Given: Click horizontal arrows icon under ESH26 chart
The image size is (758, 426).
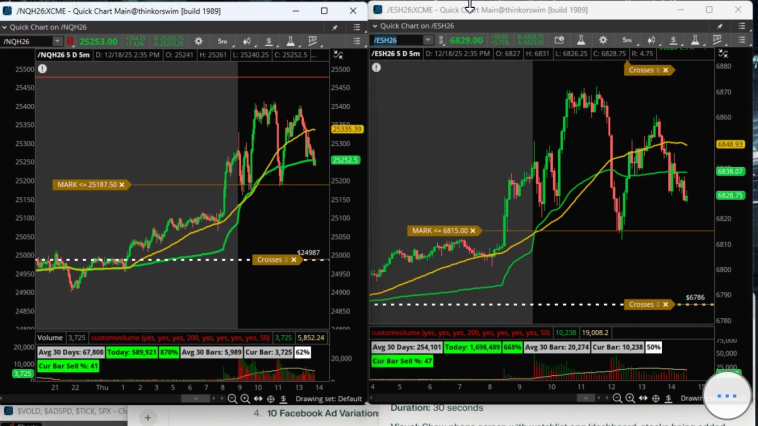Looking at the screenshot, I should pos(643,398).
